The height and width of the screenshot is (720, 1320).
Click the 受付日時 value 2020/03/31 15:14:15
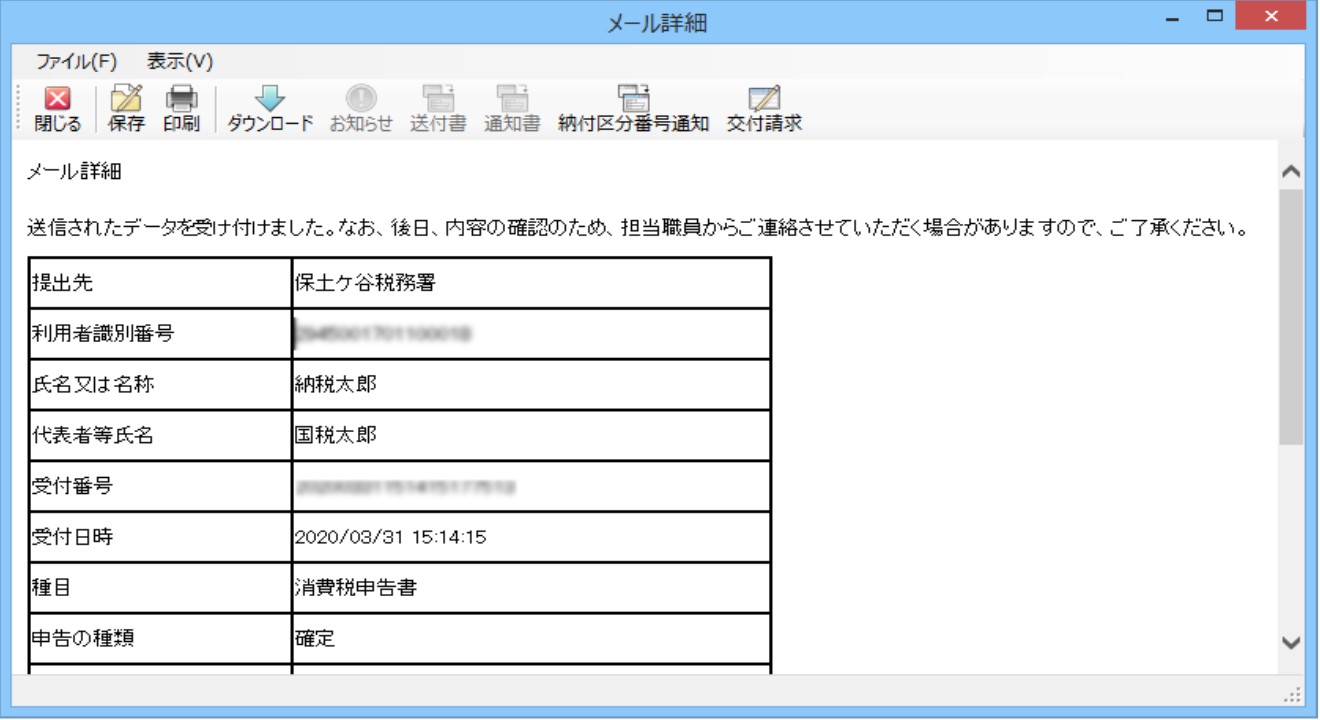pos(390,537)
